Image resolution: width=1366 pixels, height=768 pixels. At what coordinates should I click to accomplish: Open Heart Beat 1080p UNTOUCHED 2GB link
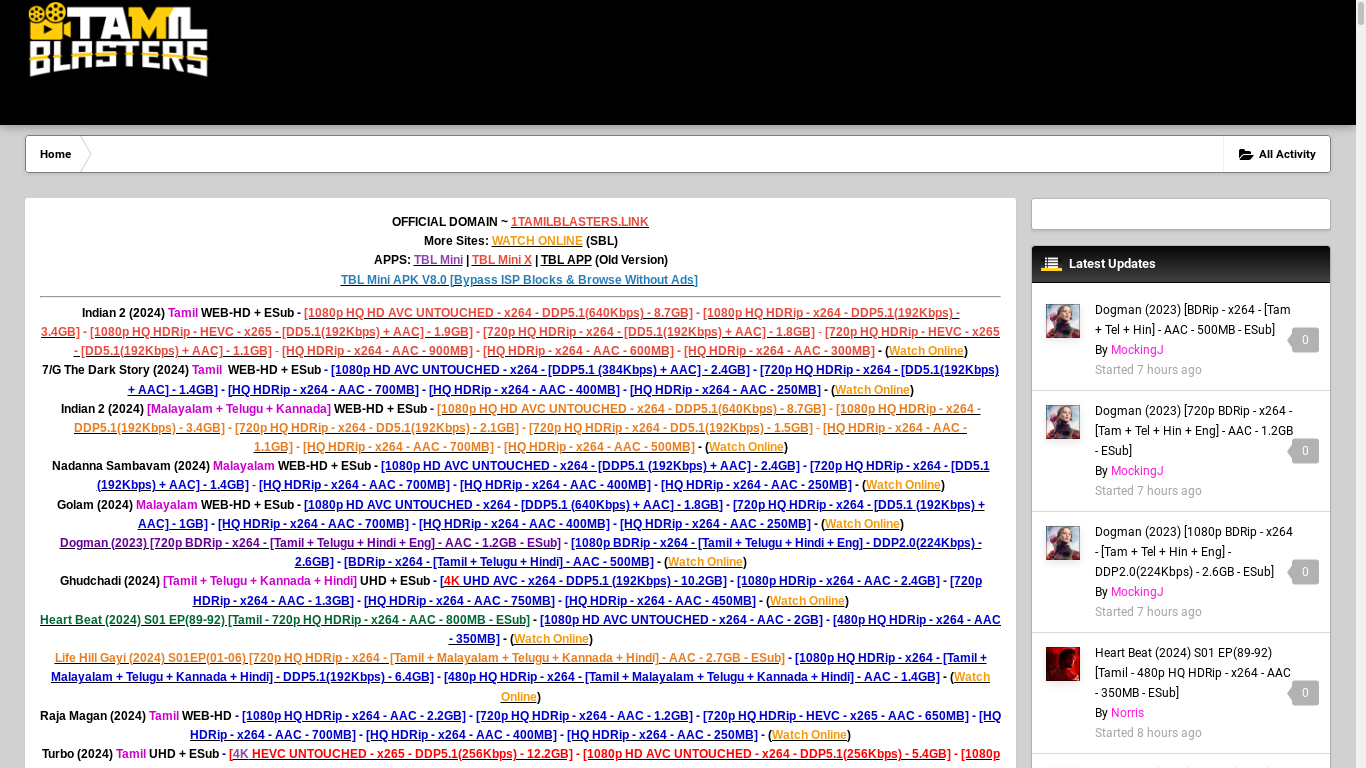pos(682,620)
